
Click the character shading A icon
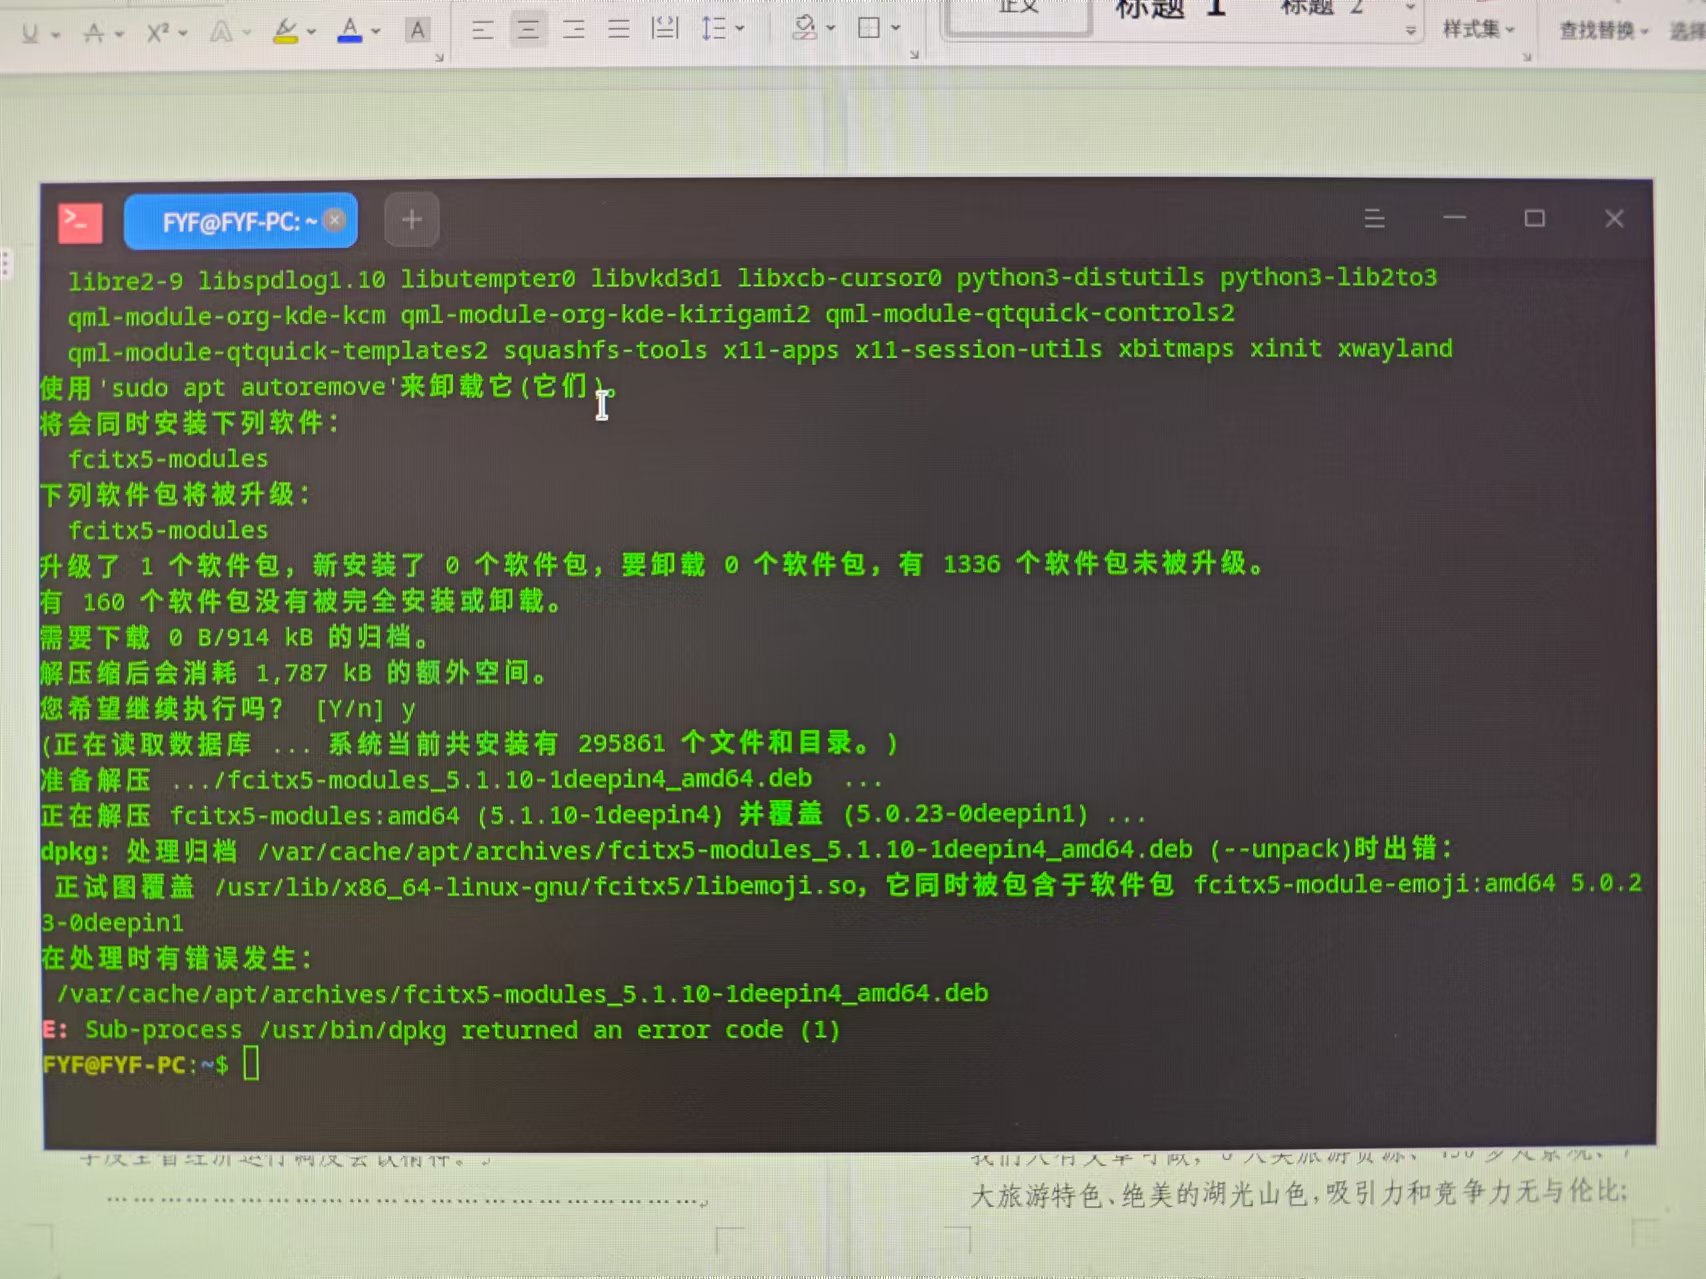[418, 30]
